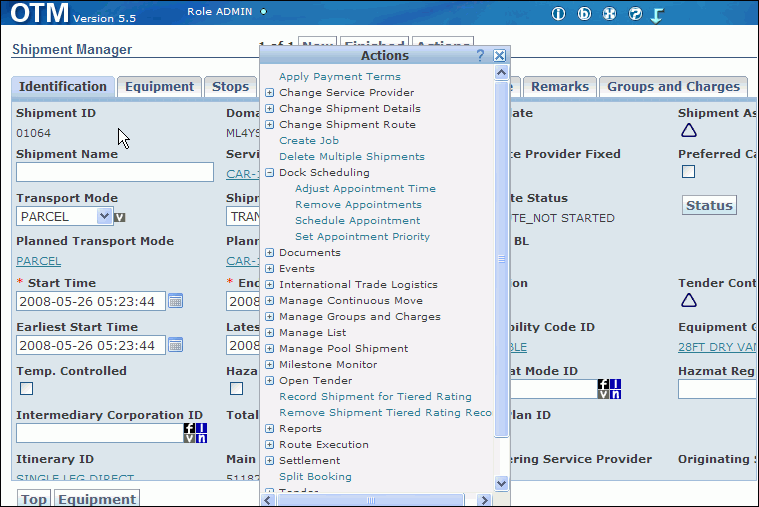The image size is (759, 507).
Task: Select Record Shipment for Tiered Rating
Action: [375, 397]
